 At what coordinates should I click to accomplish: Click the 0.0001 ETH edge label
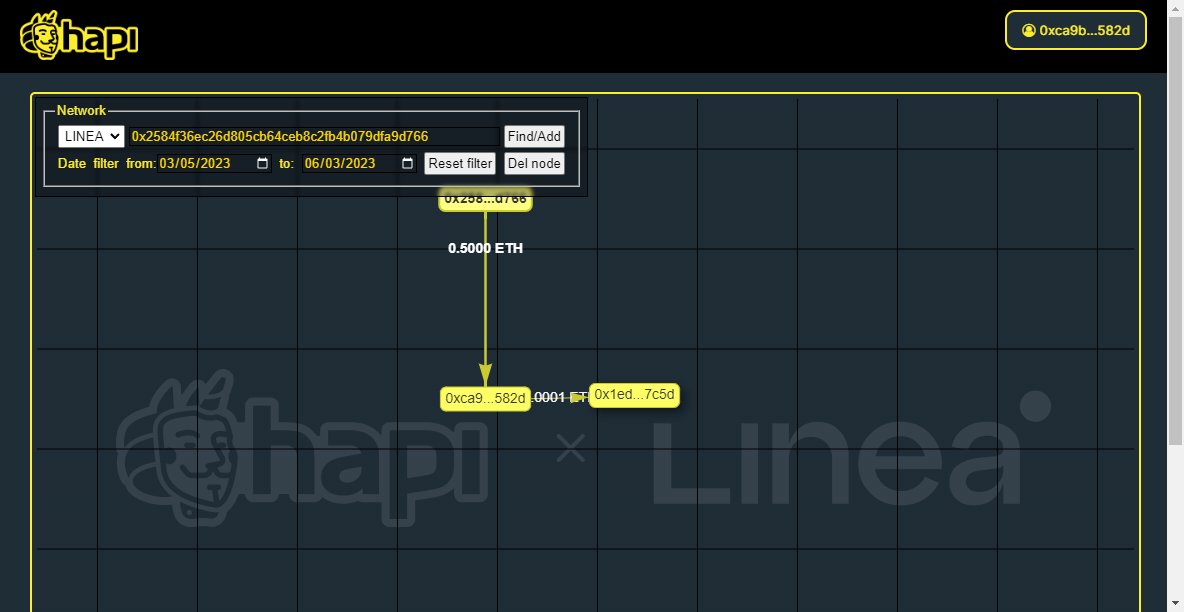click(x=560, y=397)
